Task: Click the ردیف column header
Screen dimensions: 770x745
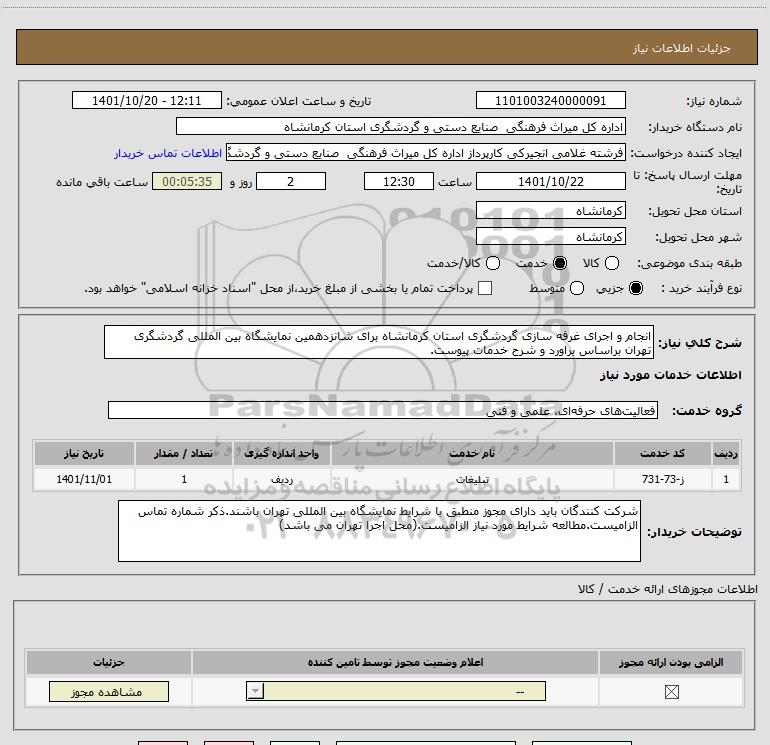Action: click(726, 453)
